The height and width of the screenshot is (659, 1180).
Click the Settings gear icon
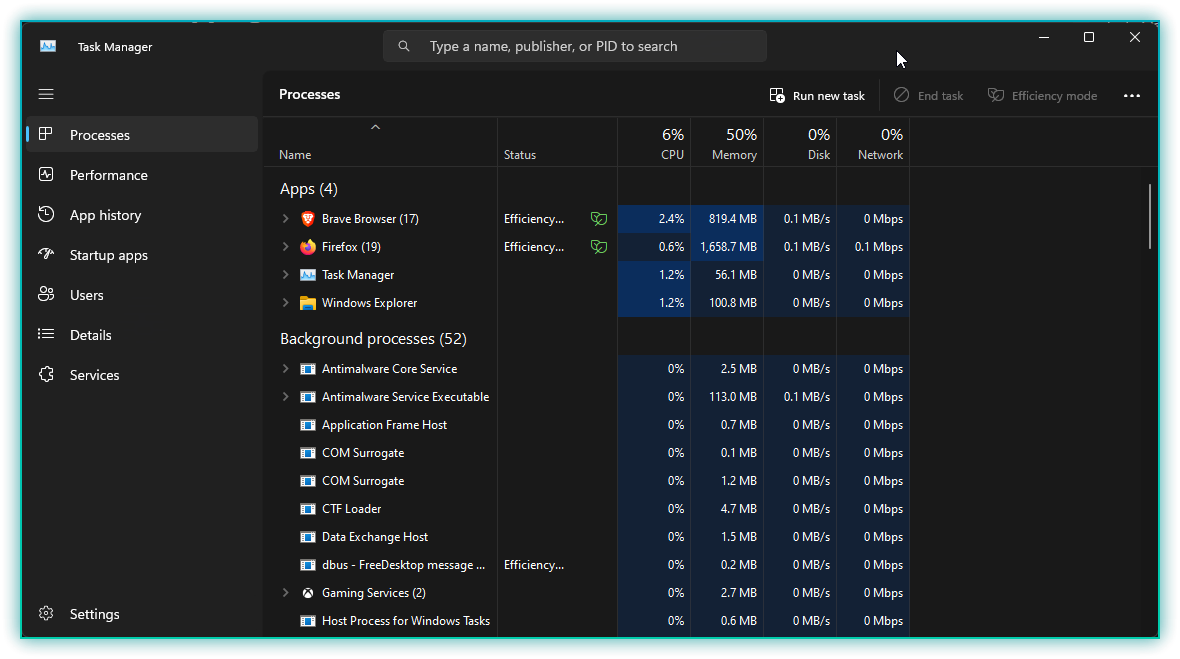click(x=46, y=614)
